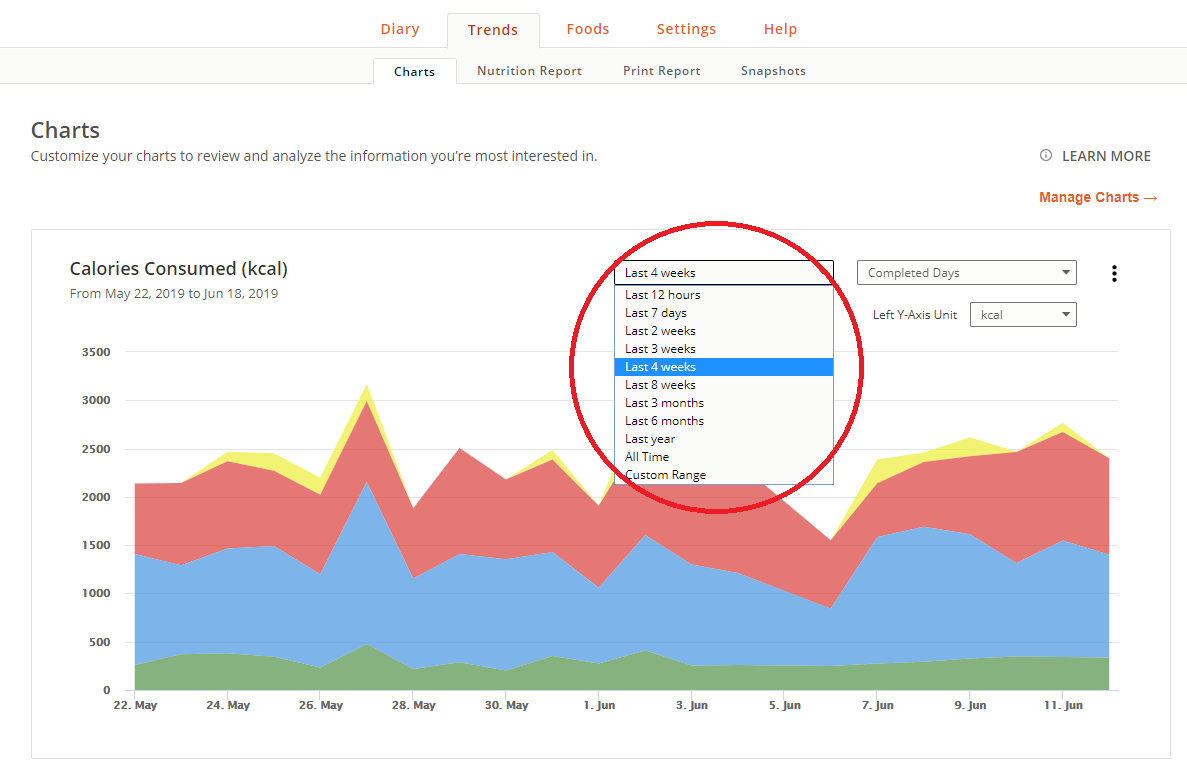Choose Custom Range option
Viewport: 1187px width, 765px height.
724,474
